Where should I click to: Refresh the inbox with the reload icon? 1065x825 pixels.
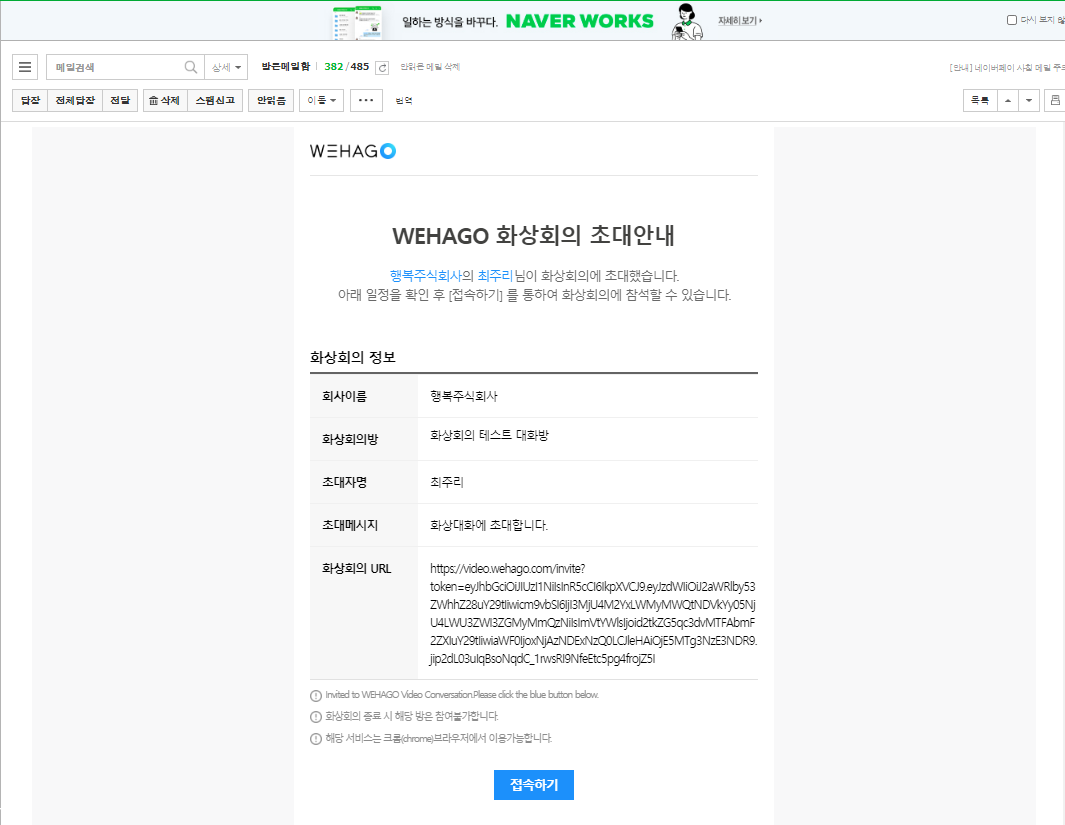click(x=382, y=67)
